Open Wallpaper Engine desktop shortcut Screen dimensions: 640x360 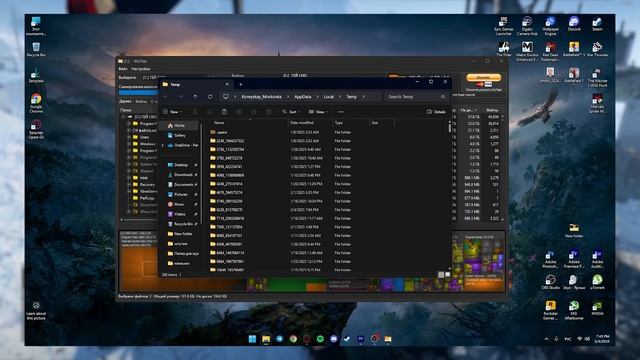click(550, 26)
